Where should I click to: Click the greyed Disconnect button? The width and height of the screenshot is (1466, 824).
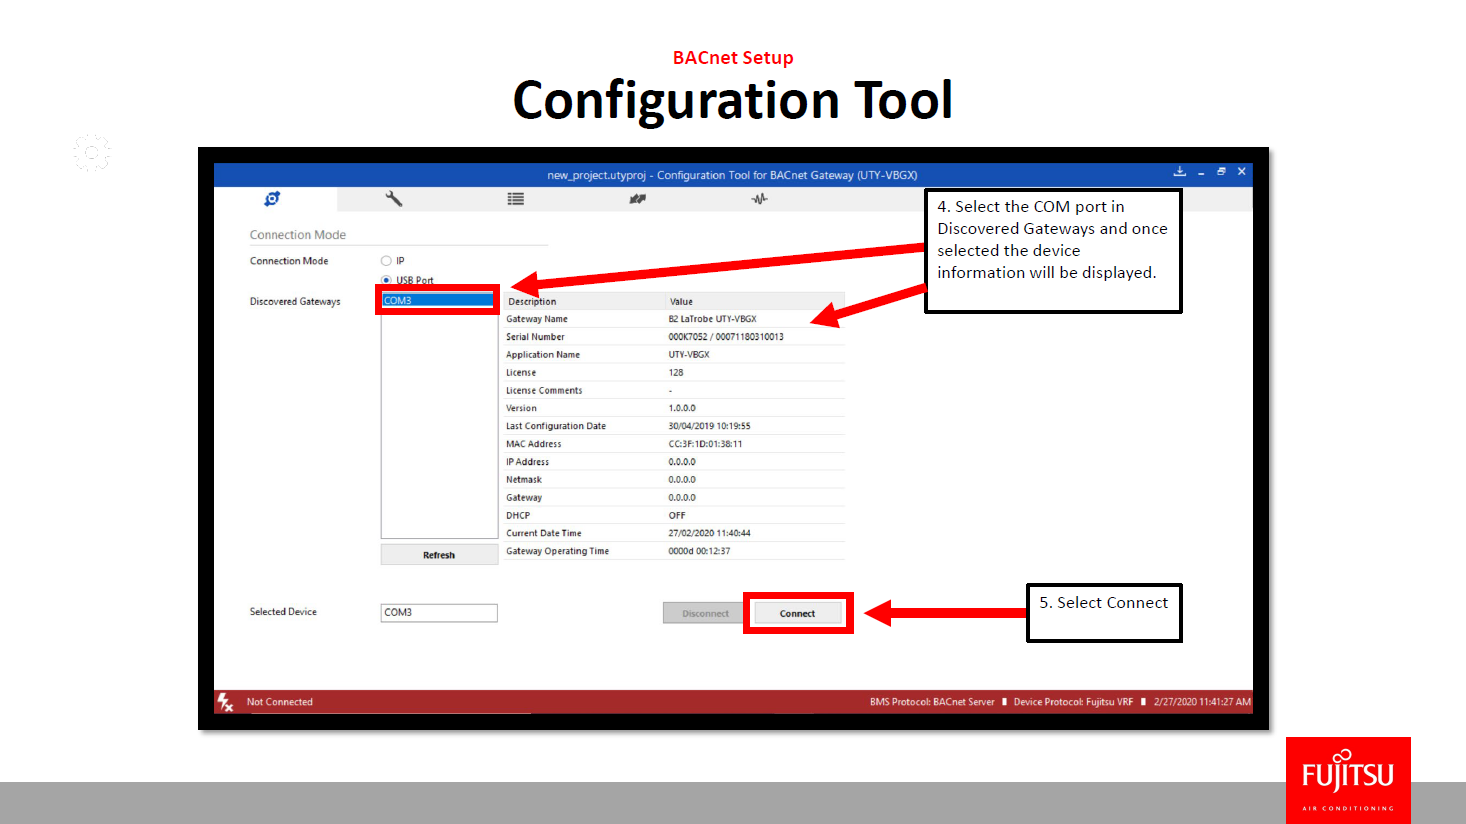(705, 613)
